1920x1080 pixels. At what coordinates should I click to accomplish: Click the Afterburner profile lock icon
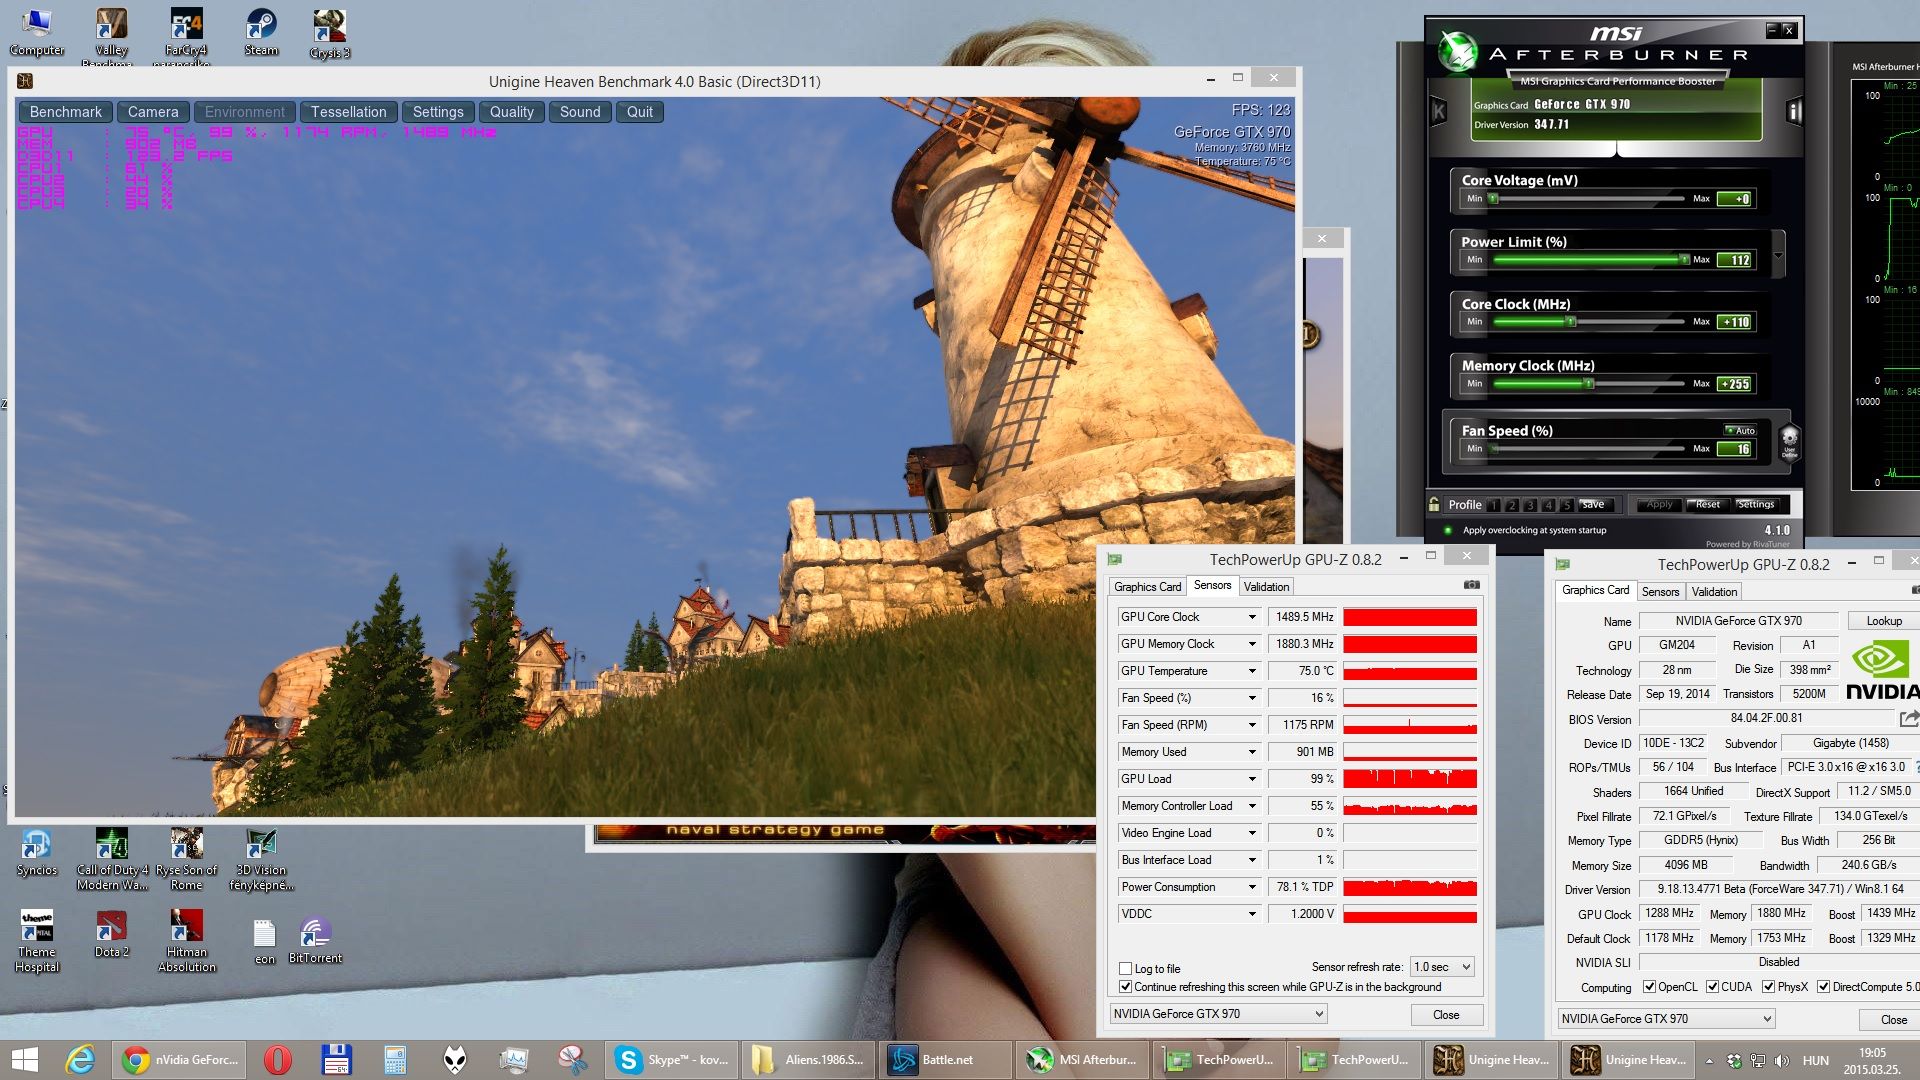(1434, 504)
